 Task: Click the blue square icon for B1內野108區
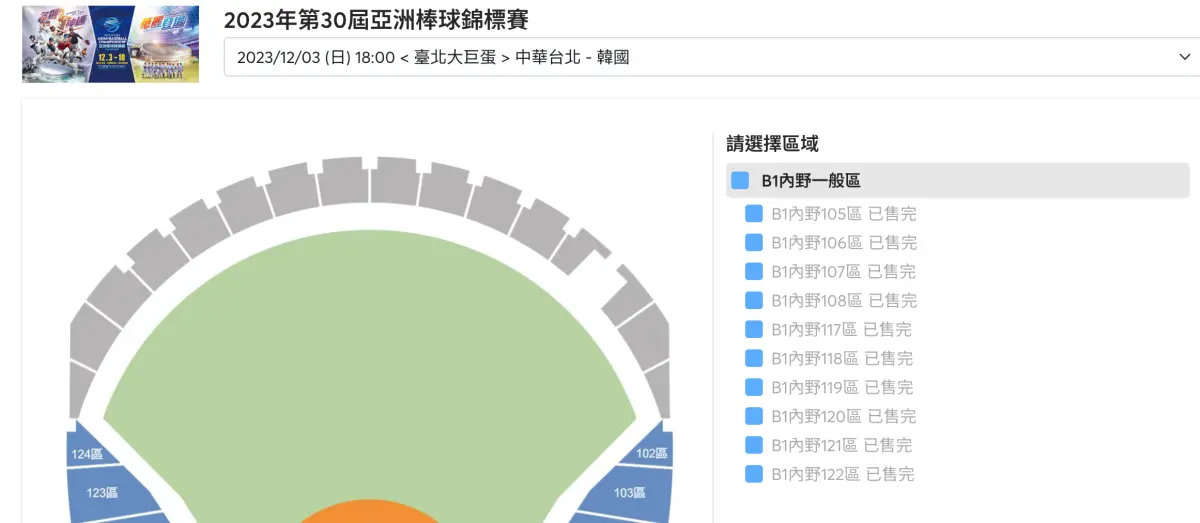coord(754,300)
